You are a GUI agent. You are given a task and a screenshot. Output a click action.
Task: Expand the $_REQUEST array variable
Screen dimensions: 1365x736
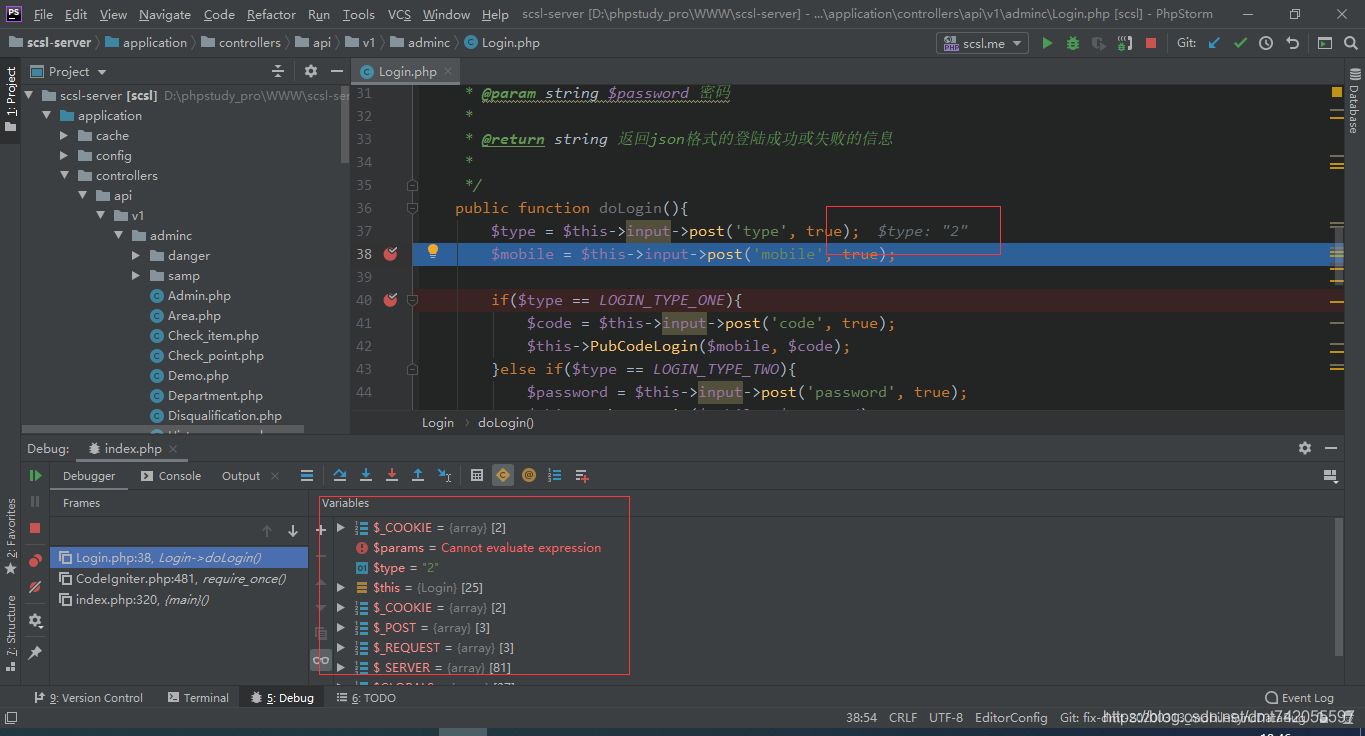pyautogui.click(x=341, y=647)
